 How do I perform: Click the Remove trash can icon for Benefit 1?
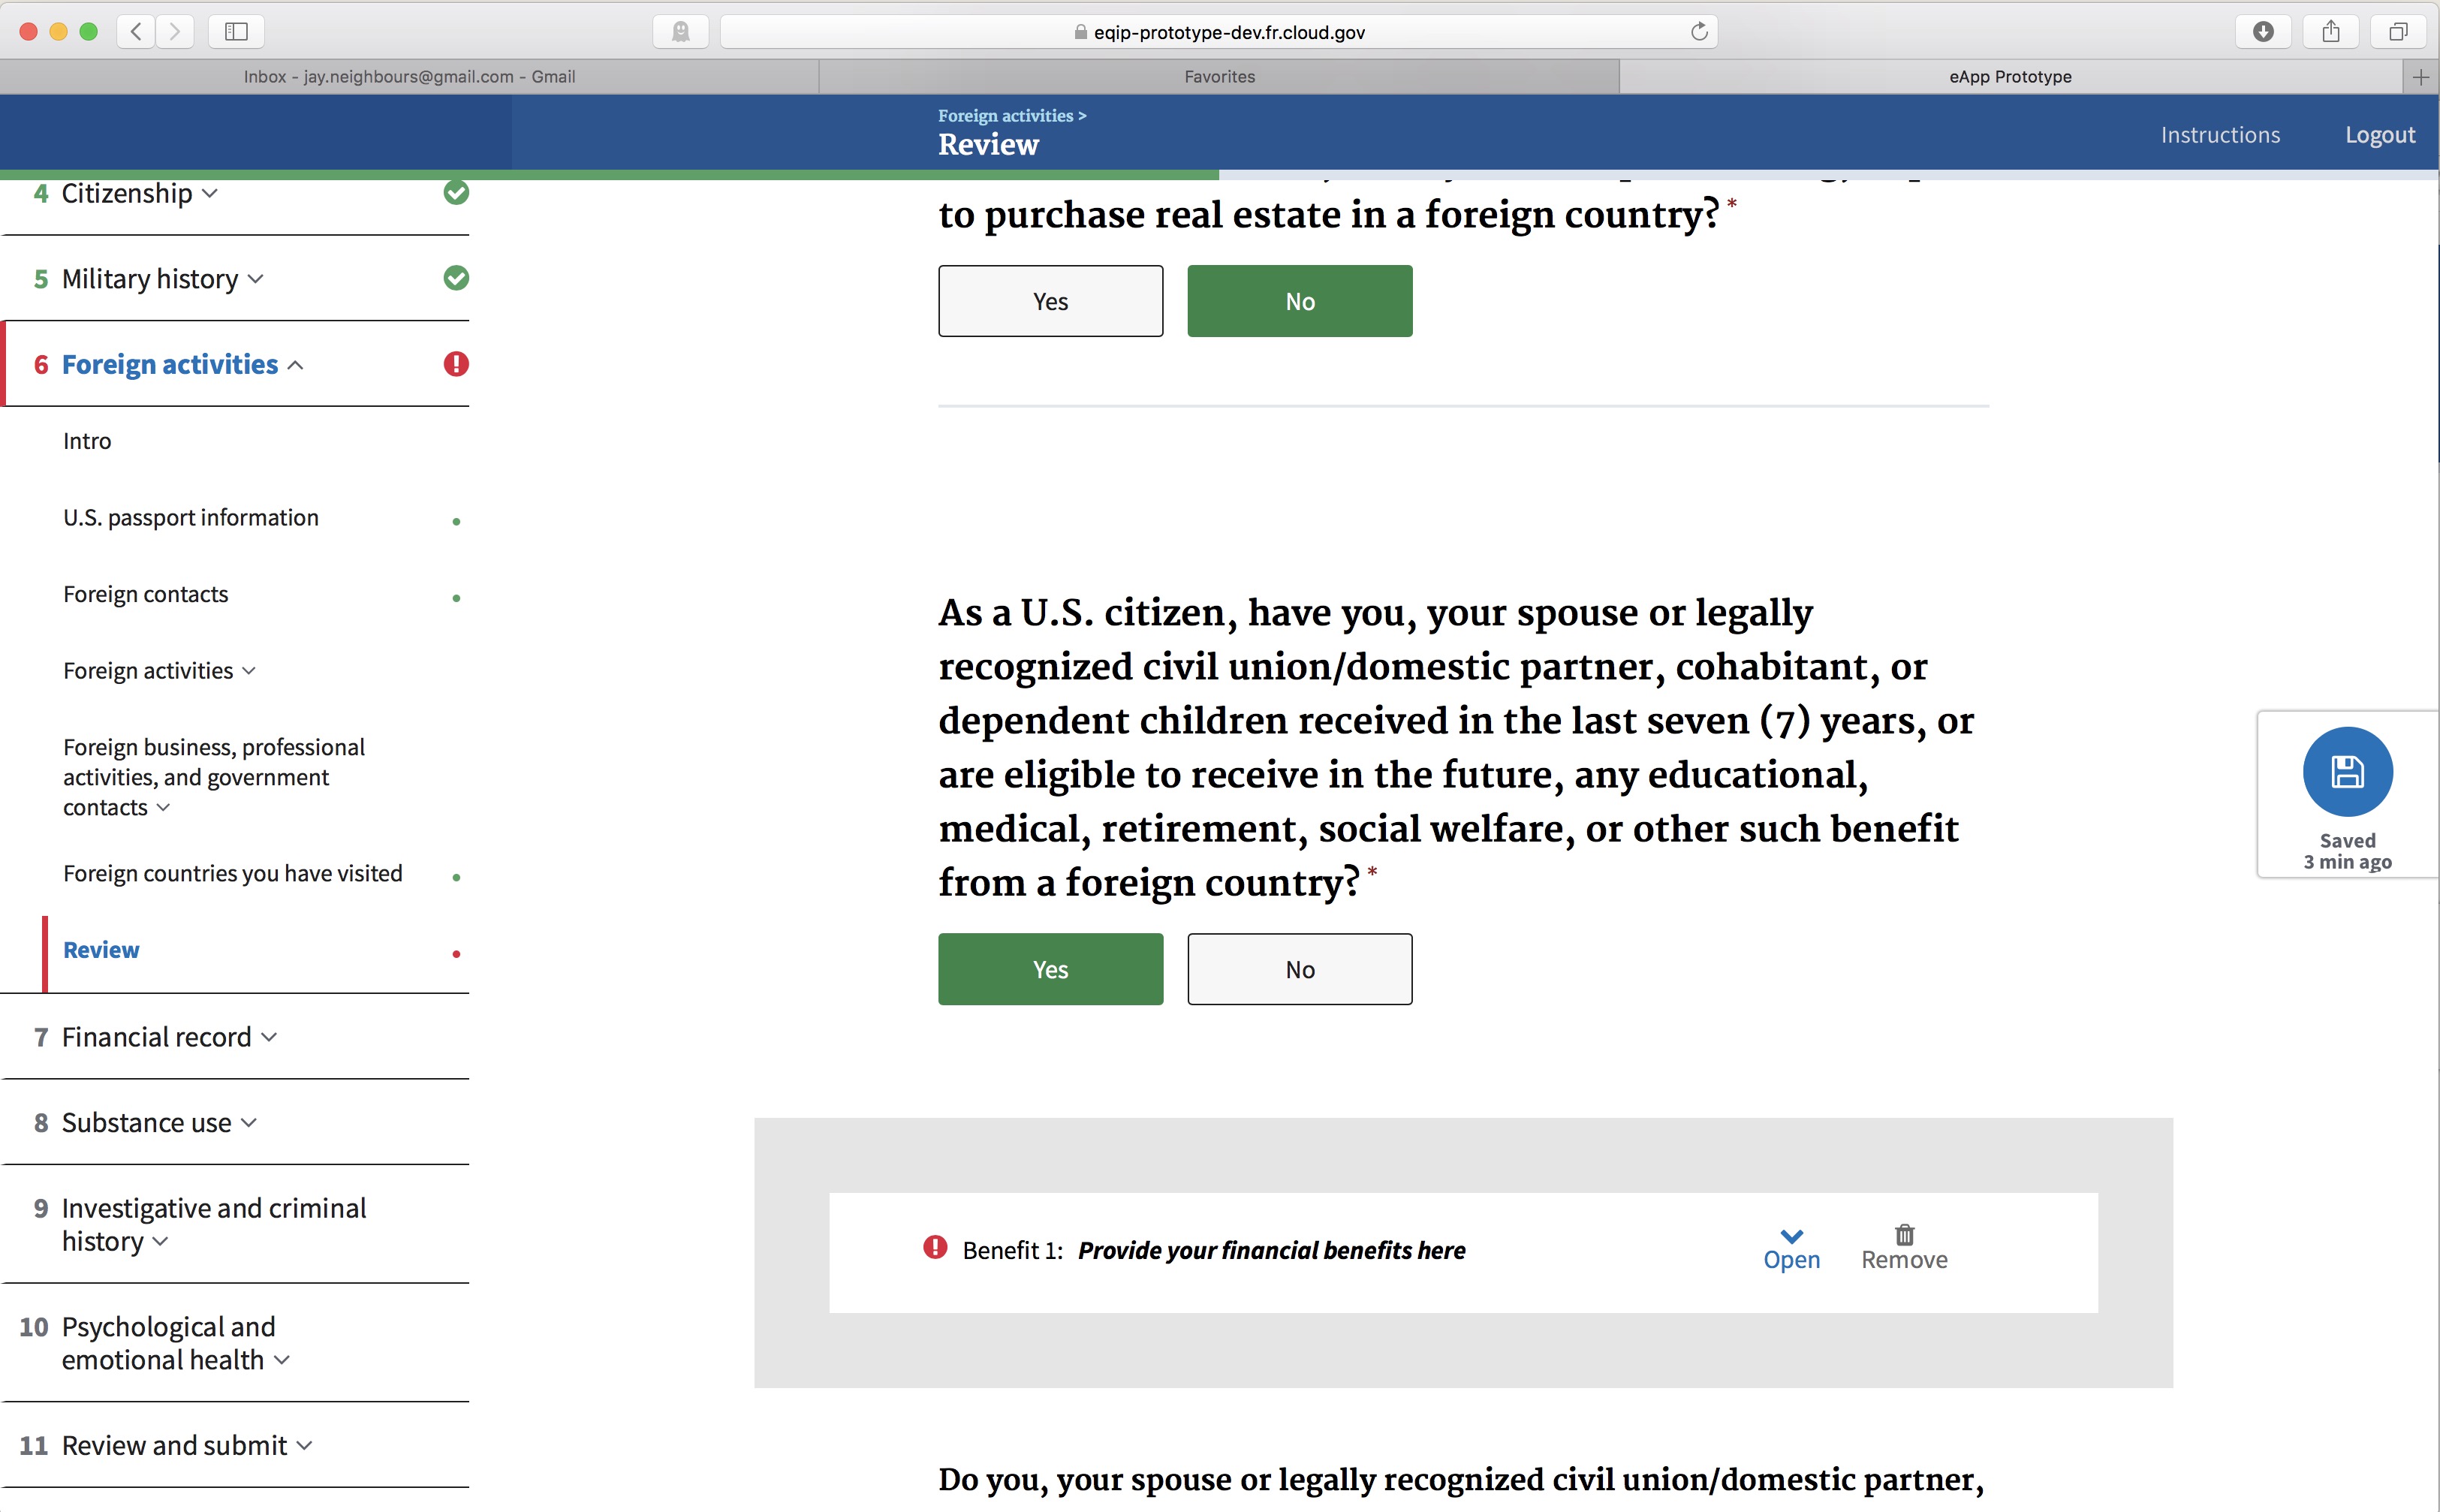pyautogui.click(x=1903, y=1235)
